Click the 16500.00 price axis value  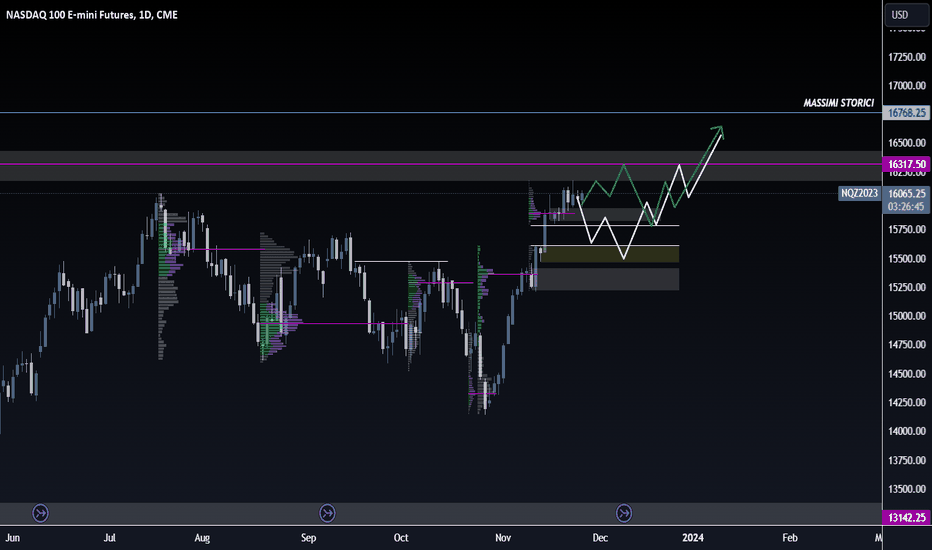click(x=906, y=143)
